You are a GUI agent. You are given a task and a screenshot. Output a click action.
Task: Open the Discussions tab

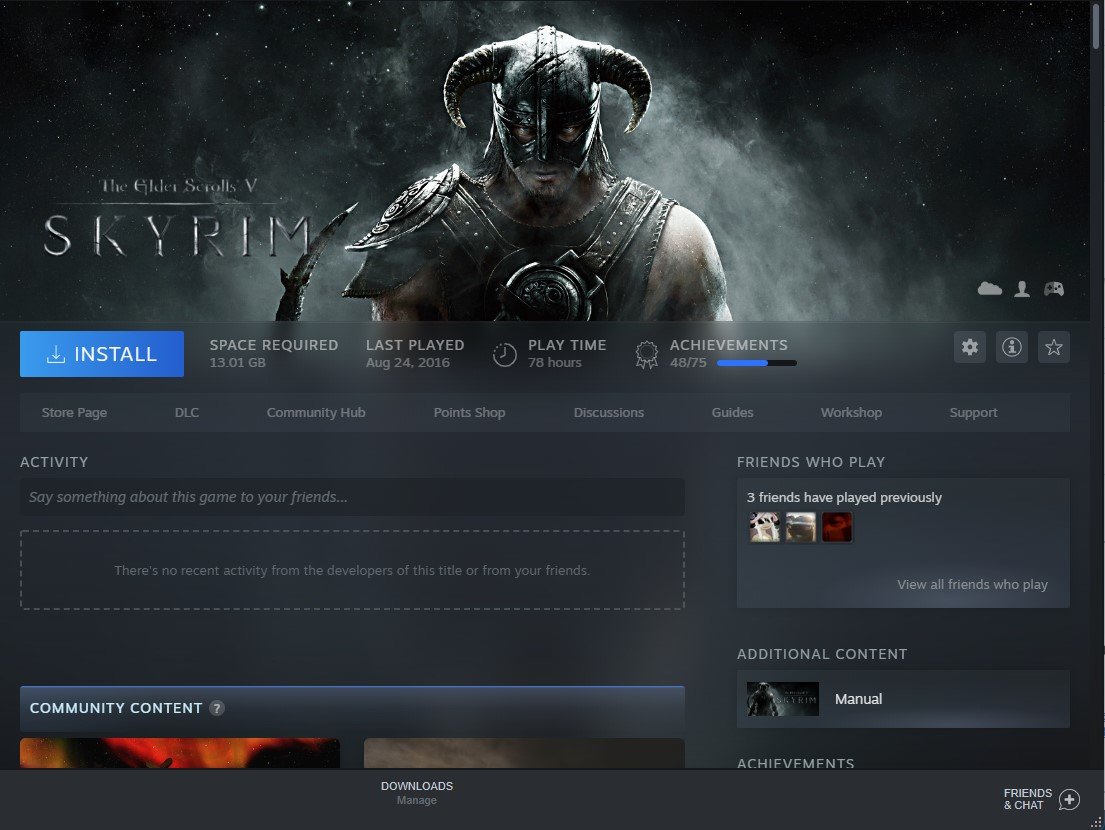[609, 412]
